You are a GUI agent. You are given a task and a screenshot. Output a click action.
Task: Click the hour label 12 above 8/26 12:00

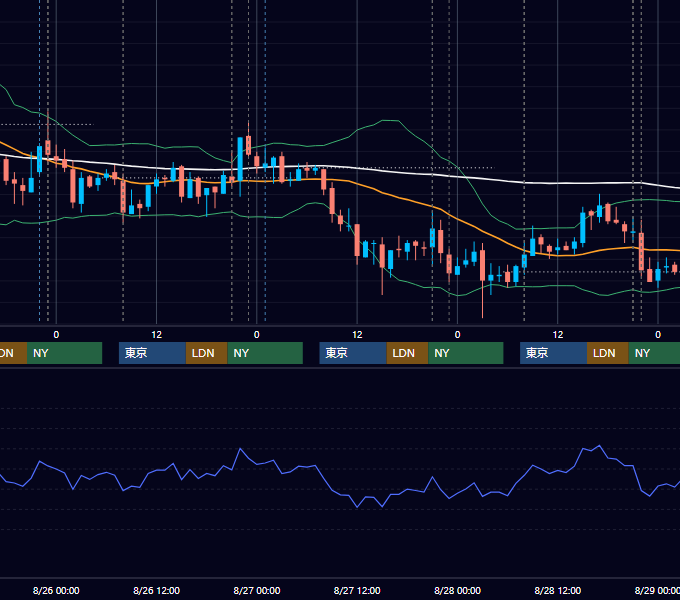tap(156, 335)
